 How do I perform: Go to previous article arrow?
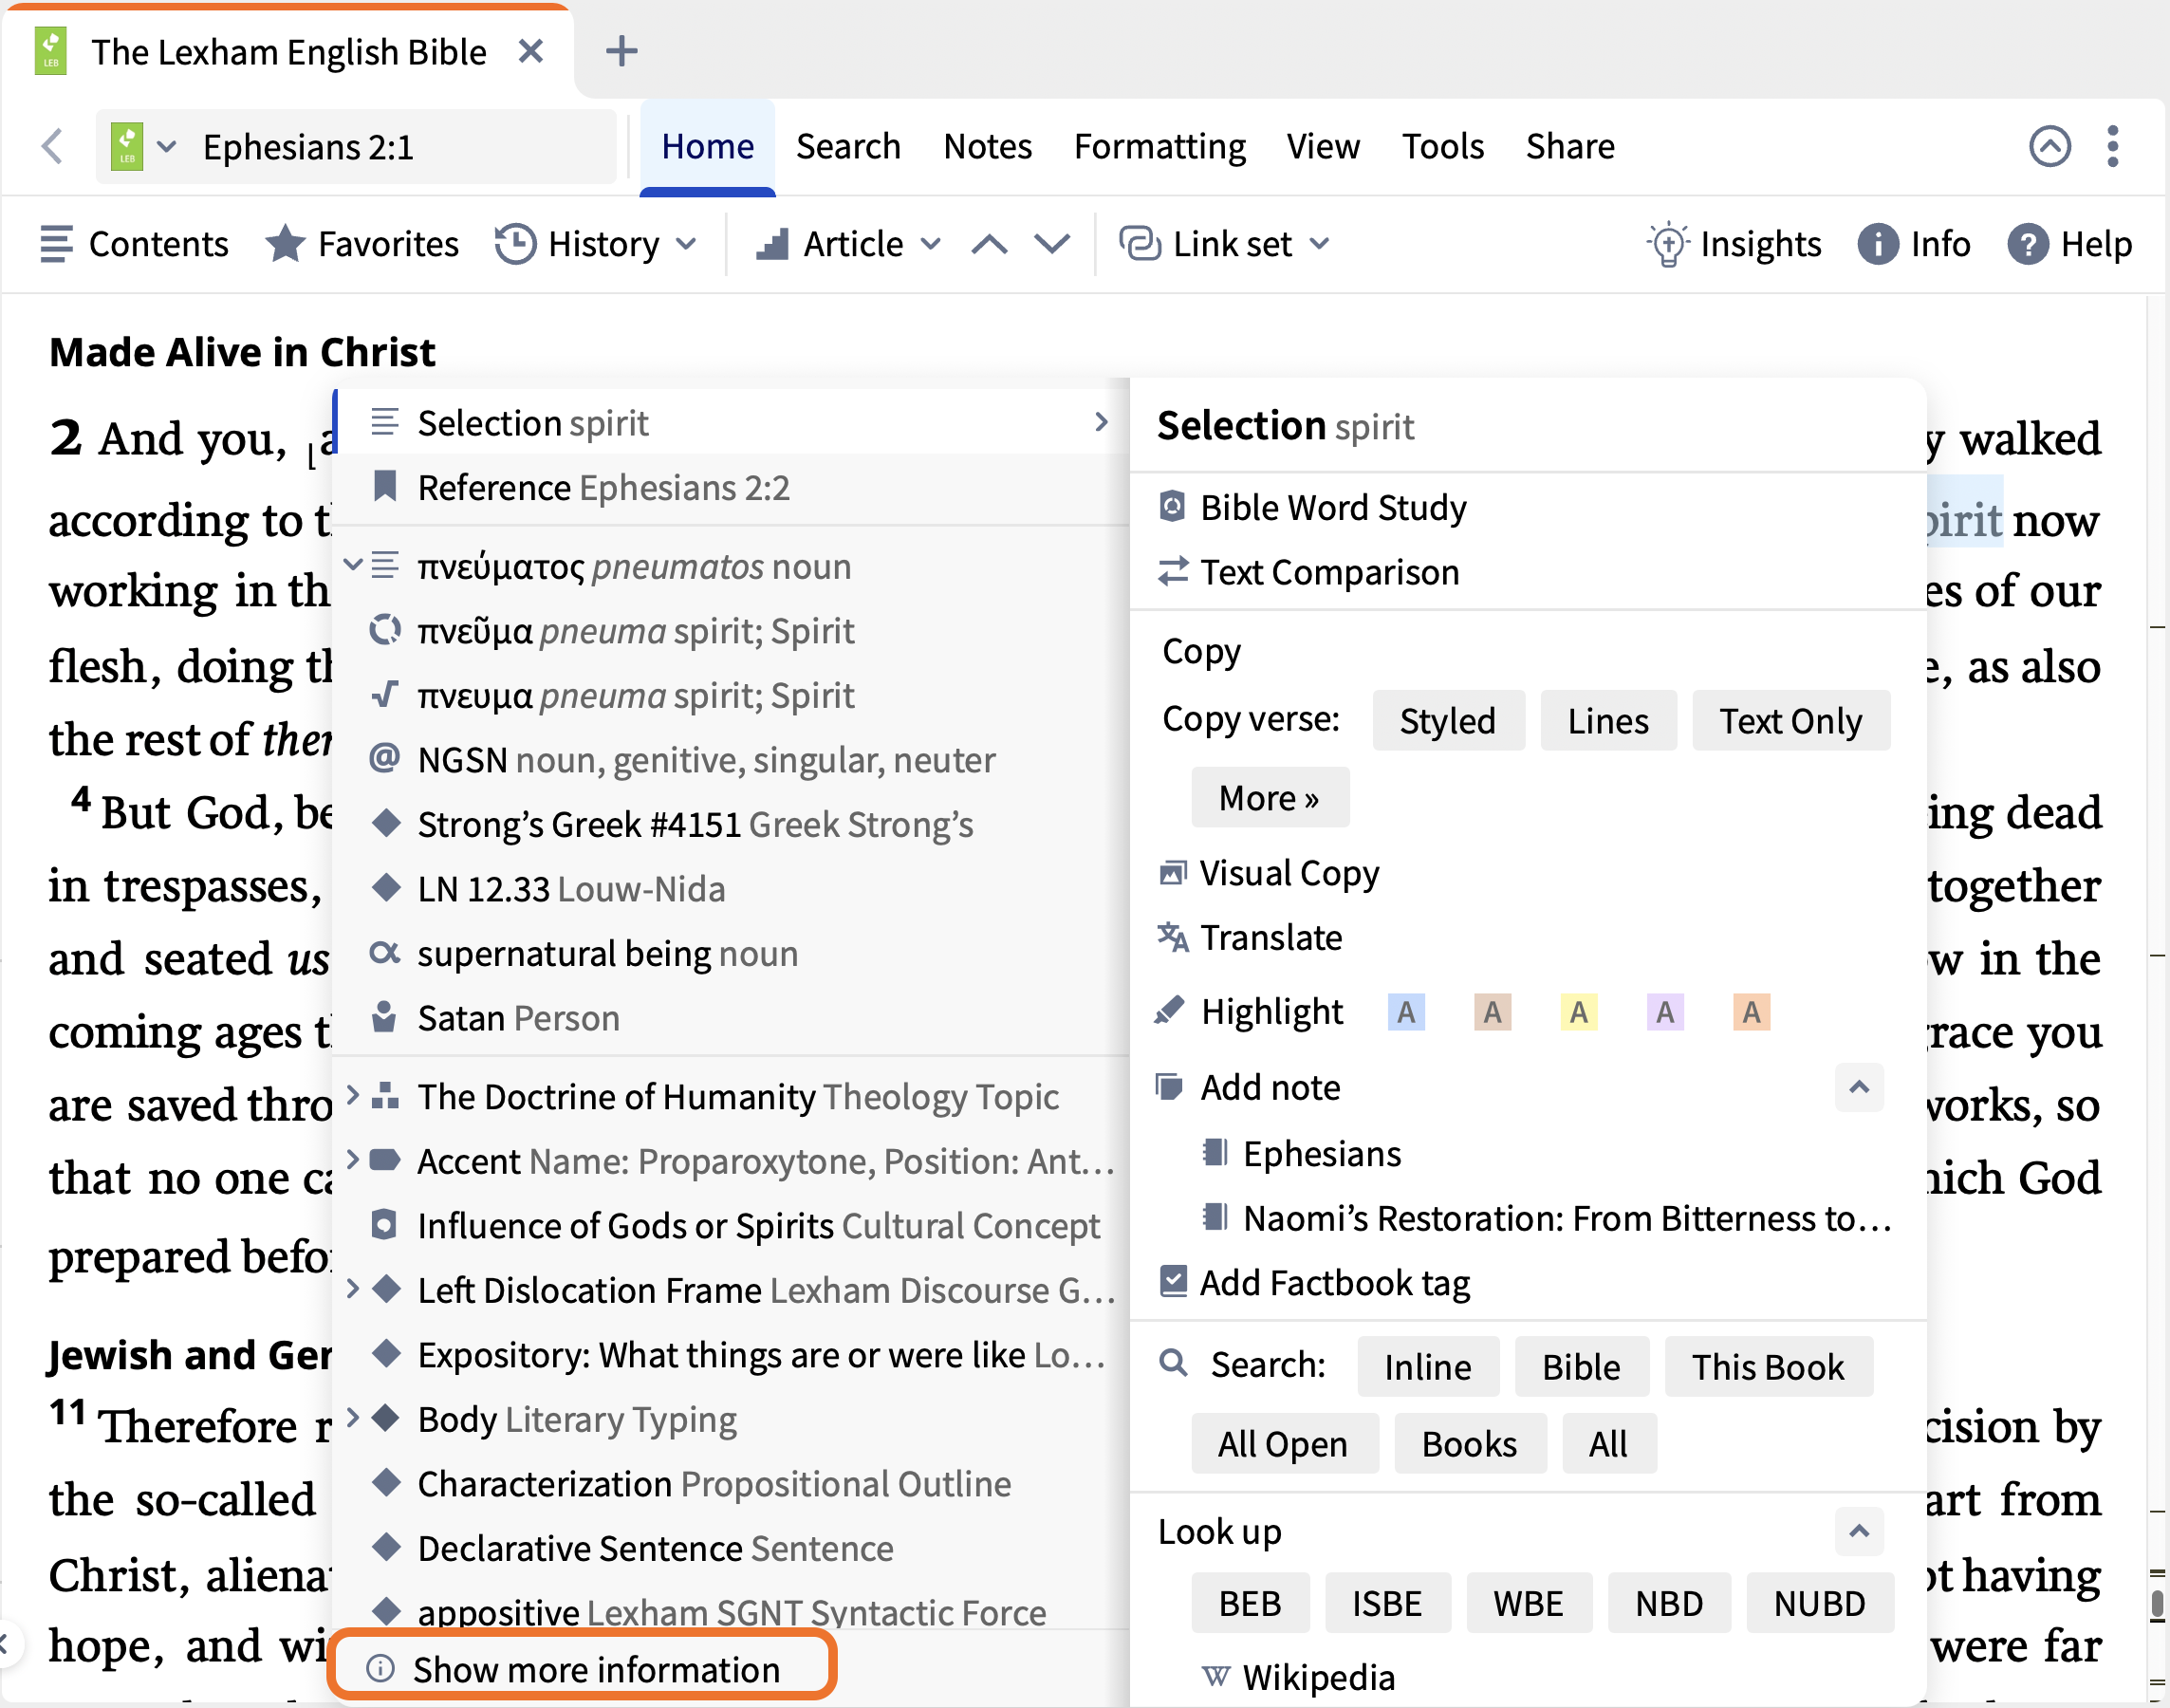click(x=989, y=244)
